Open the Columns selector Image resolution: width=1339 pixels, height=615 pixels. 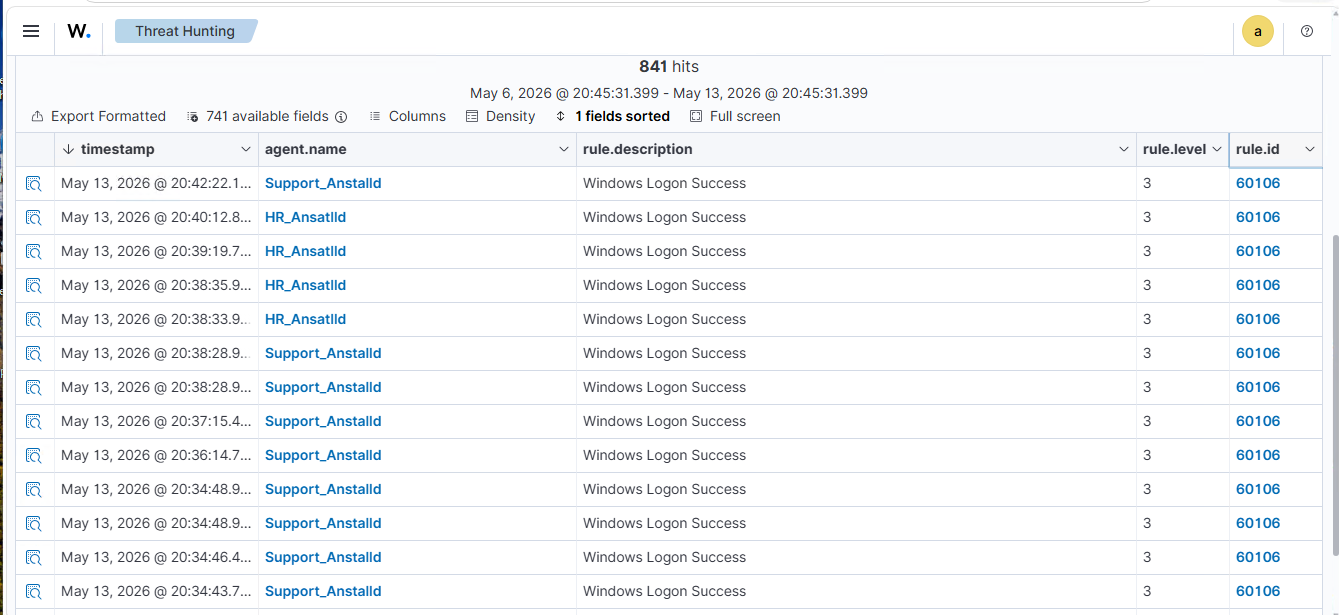click(x=407, y=116)
